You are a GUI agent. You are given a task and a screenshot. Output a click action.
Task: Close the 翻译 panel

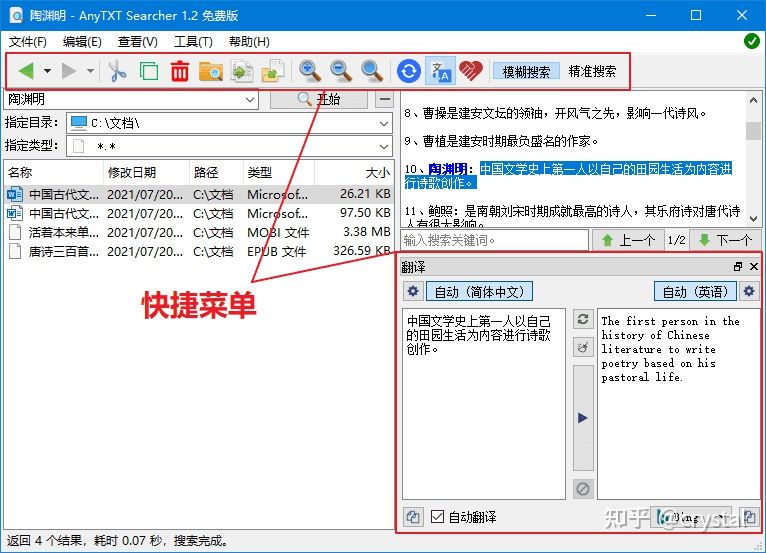[754, 266]
